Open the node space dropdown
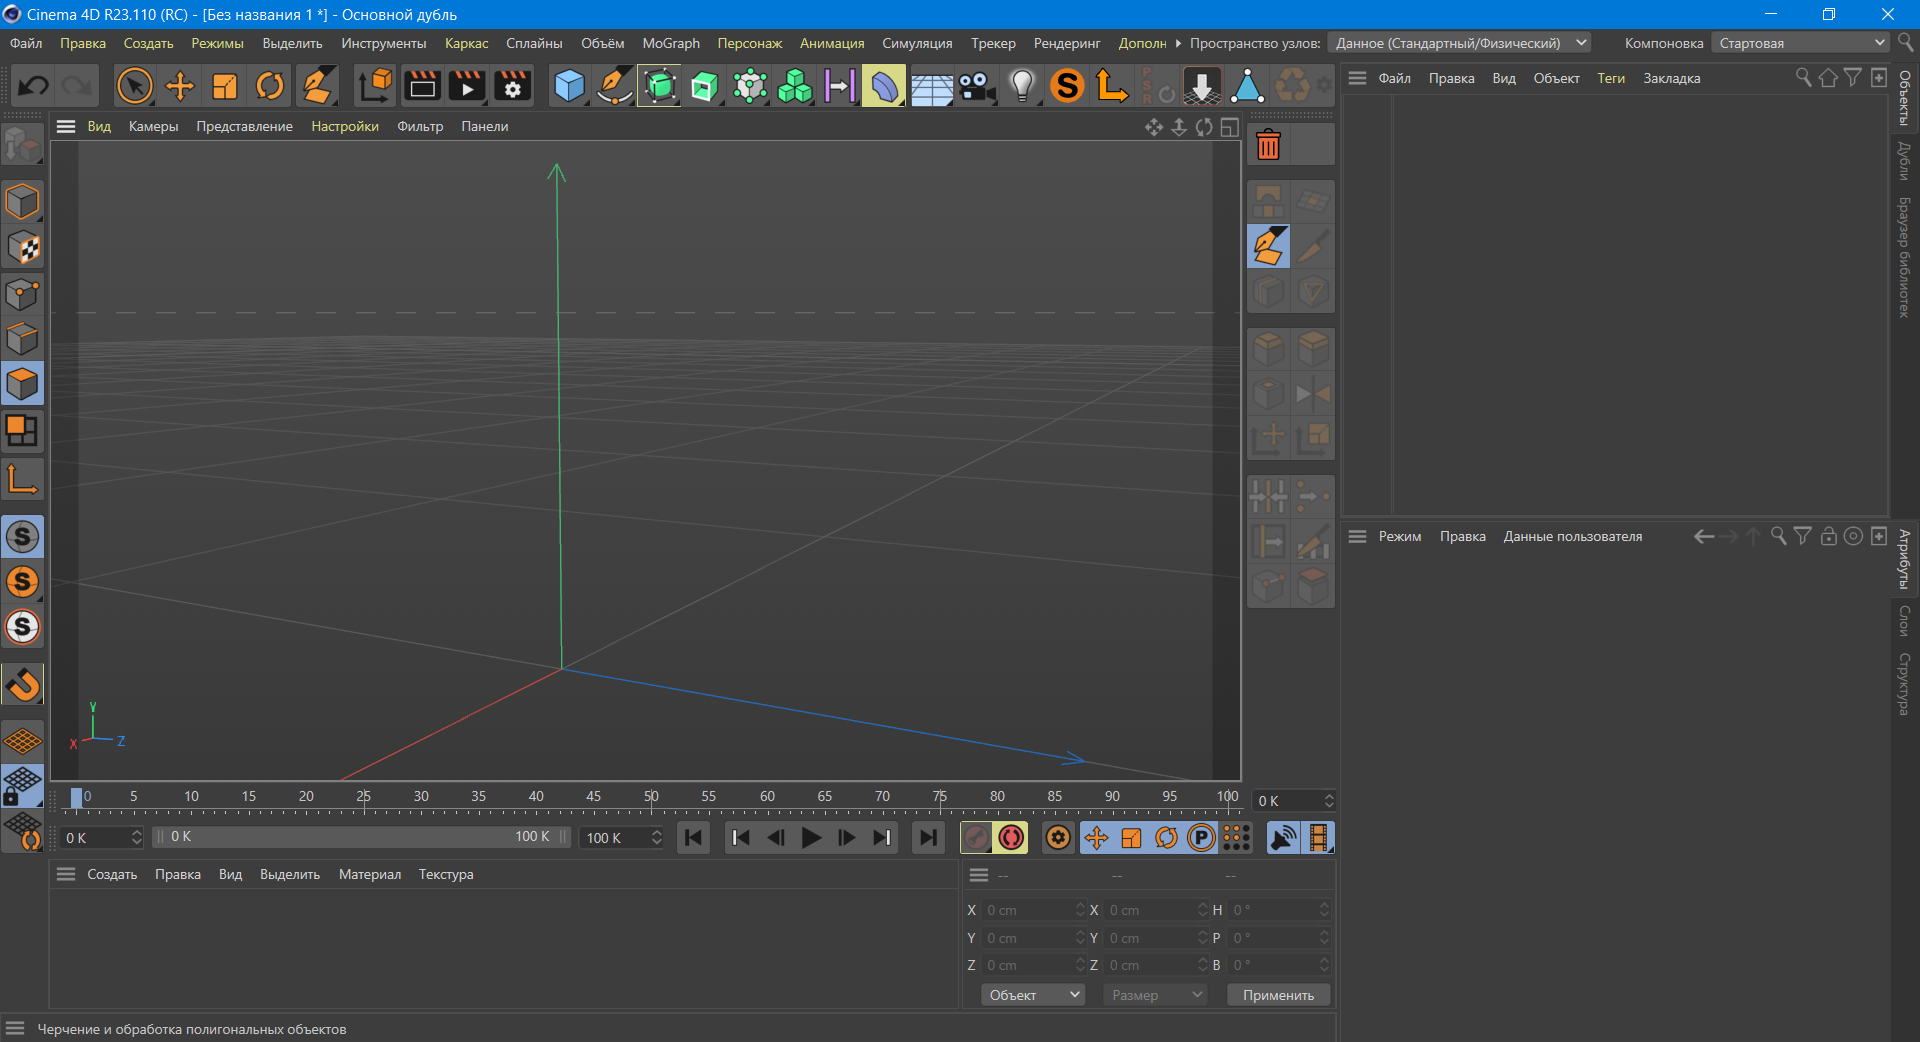 [1458, 43]
